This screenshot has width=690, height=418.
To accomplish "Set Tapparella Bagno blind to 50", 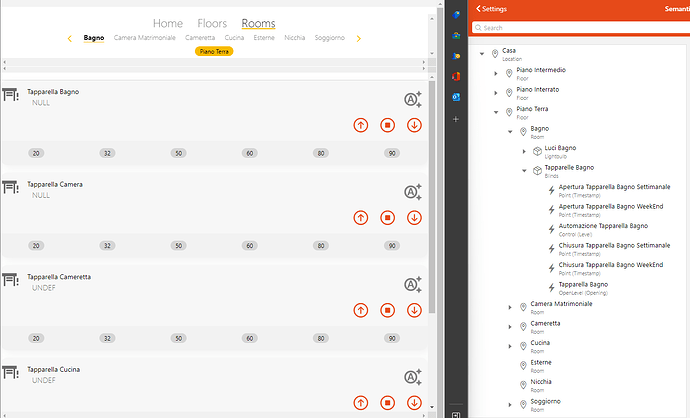I will point(178,153).
